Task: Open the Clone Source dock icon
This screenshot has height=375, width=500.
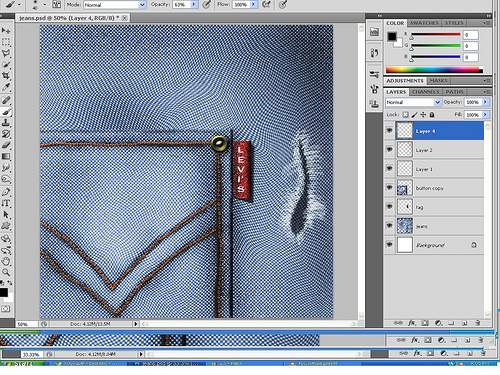Action: click(374, 104)
